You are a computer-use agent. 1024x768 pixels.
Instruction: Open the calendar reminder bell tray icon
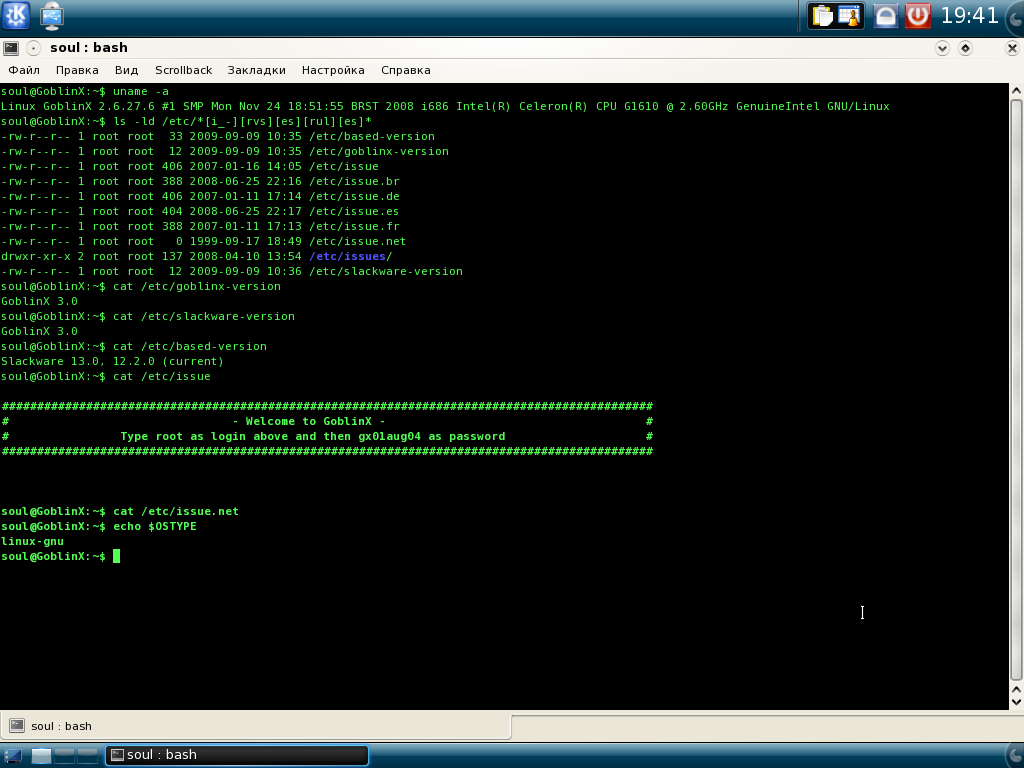[850, 16]
